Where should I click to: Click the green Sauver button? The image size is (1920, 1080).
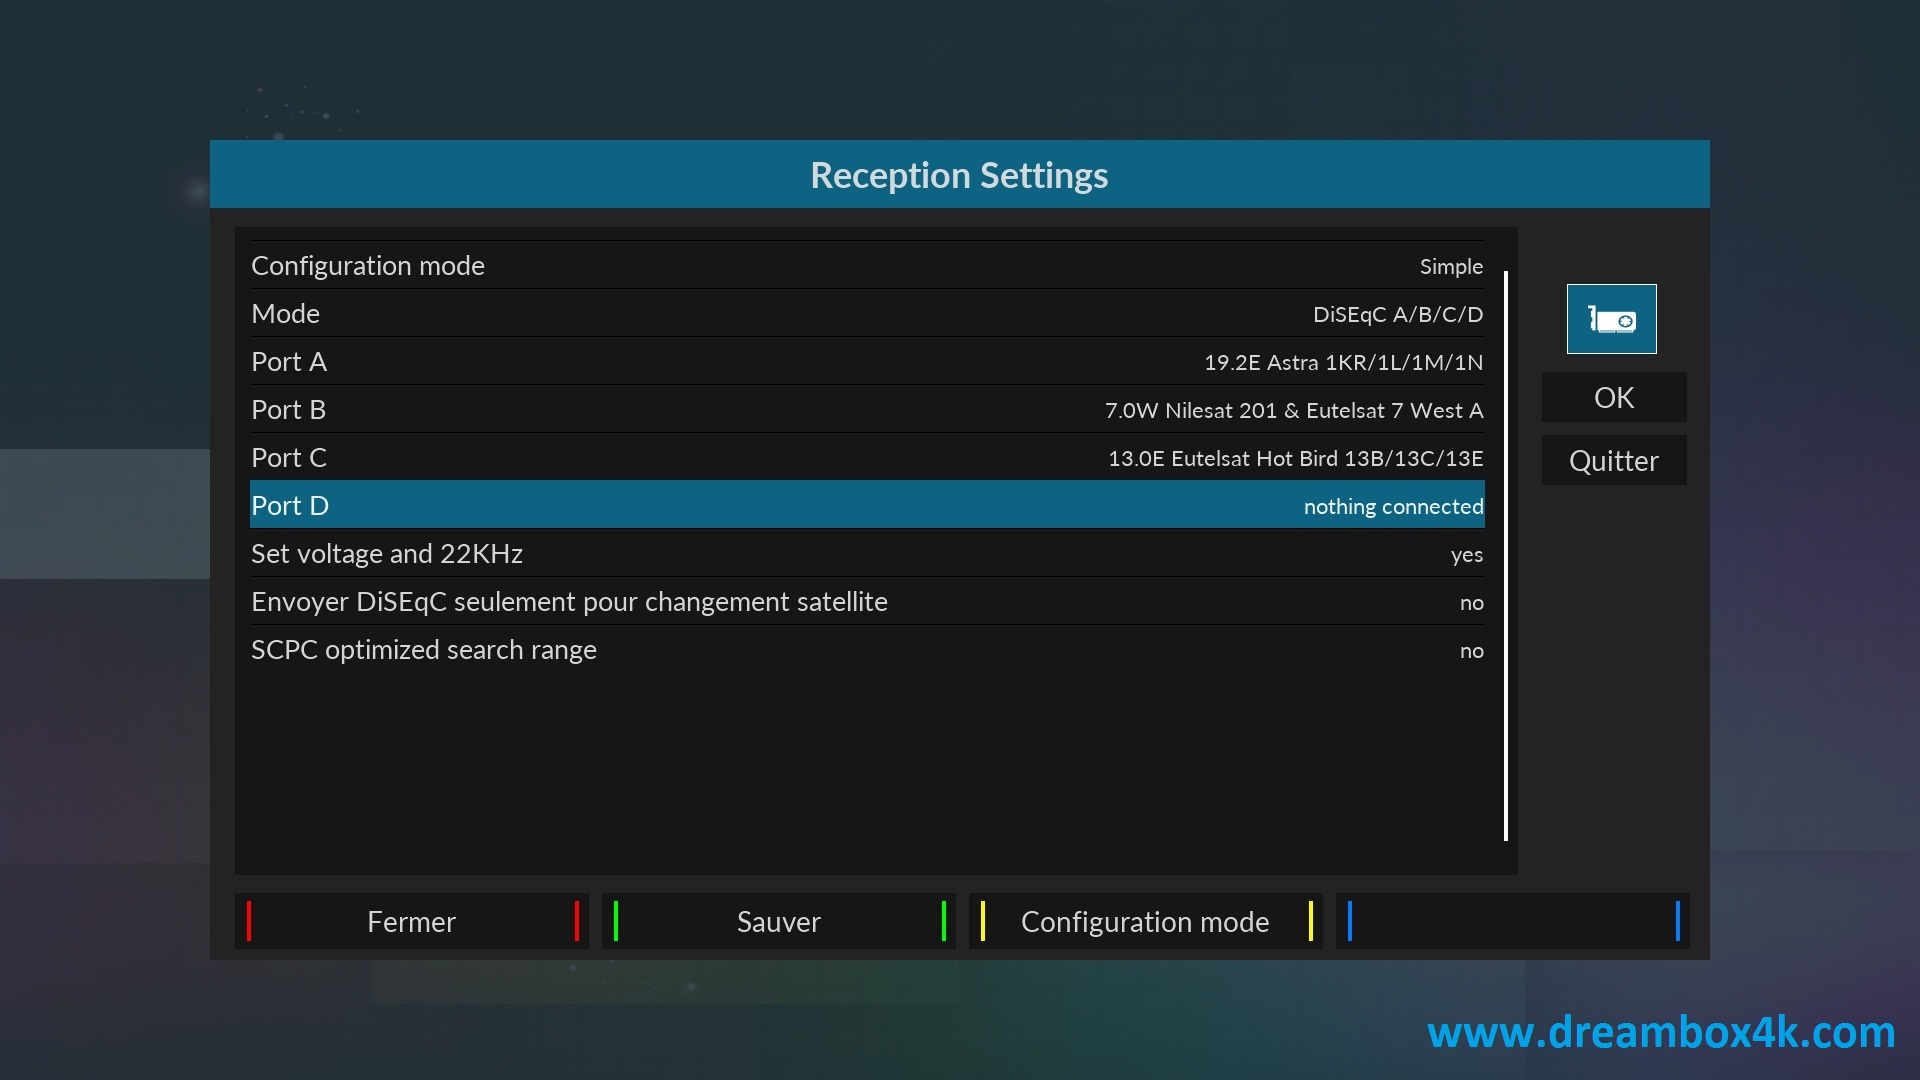[779, 921]
